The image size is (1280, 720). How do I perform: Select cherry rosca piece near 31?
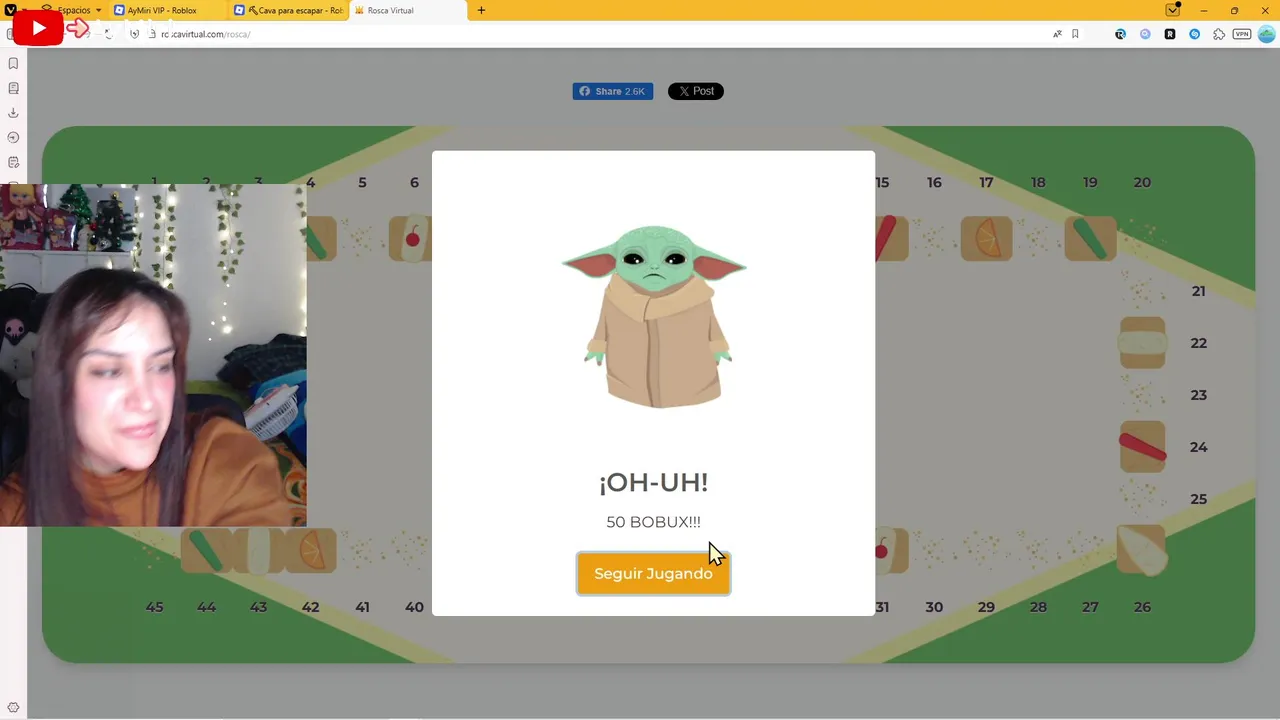pyautogui.click(x=891, y=550)
